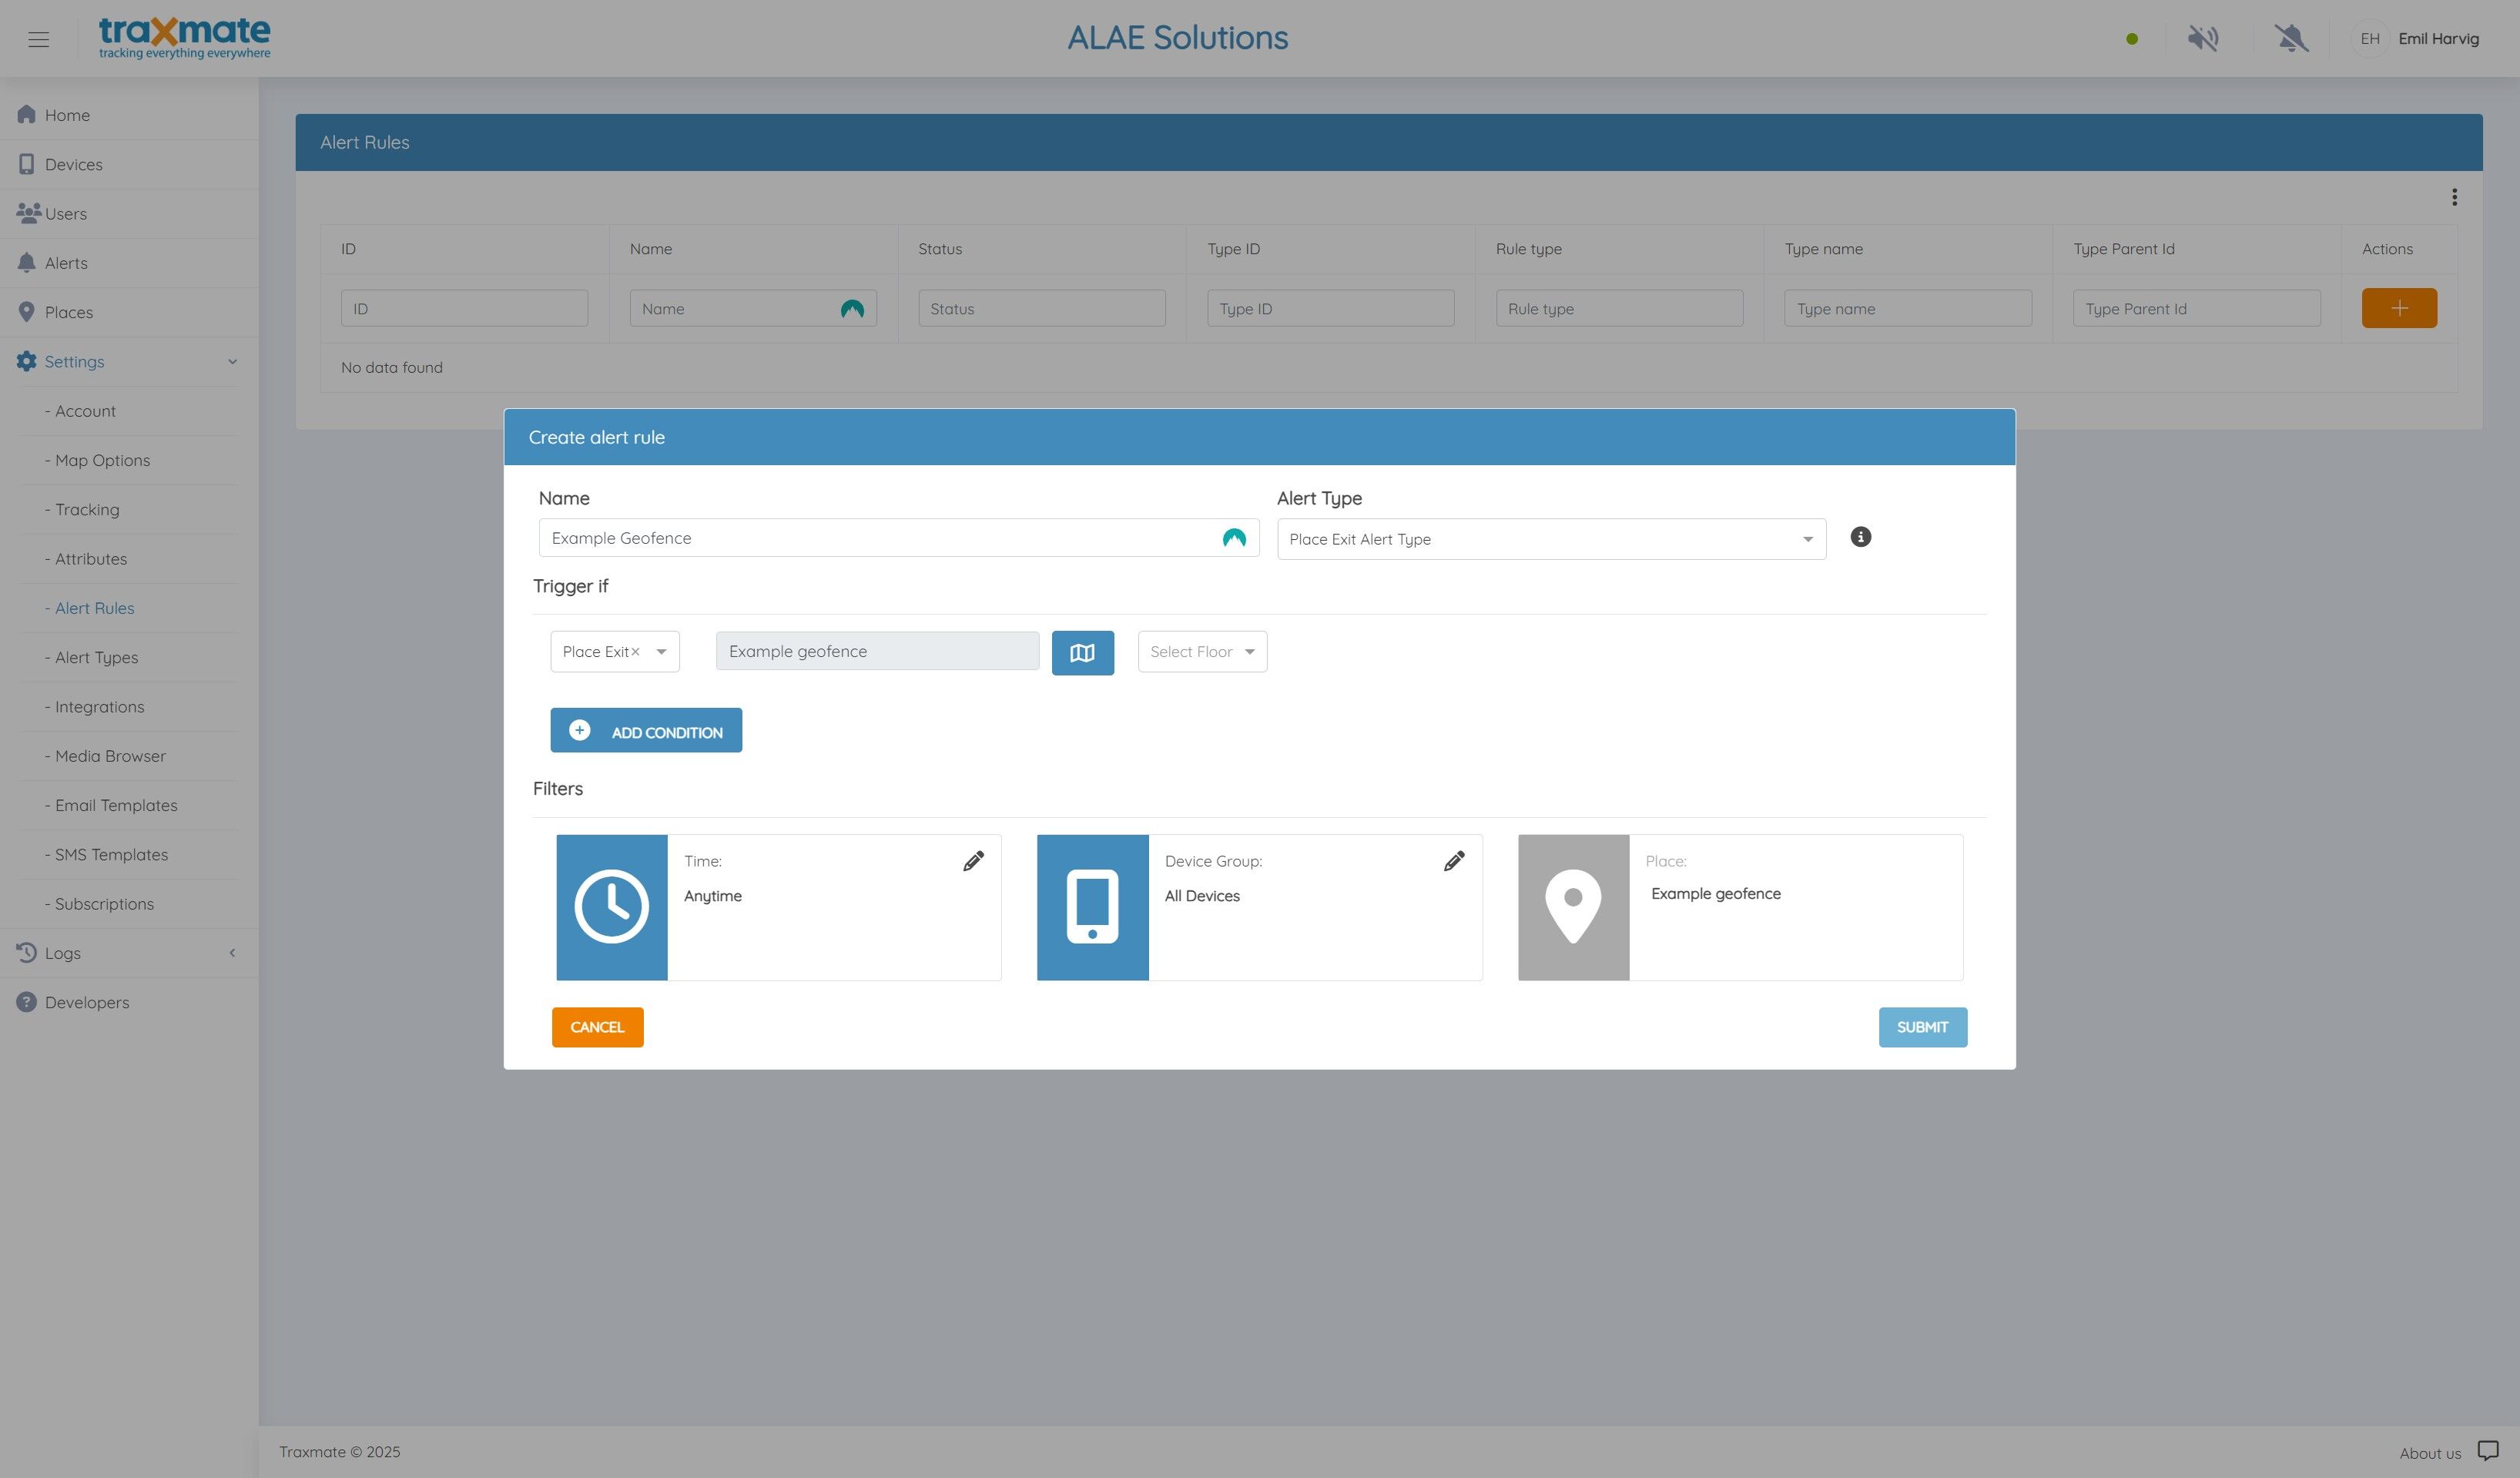The image size is (2520, 1478).
Task: Click the Alert Type info icon
Action: pos(1860,537)
